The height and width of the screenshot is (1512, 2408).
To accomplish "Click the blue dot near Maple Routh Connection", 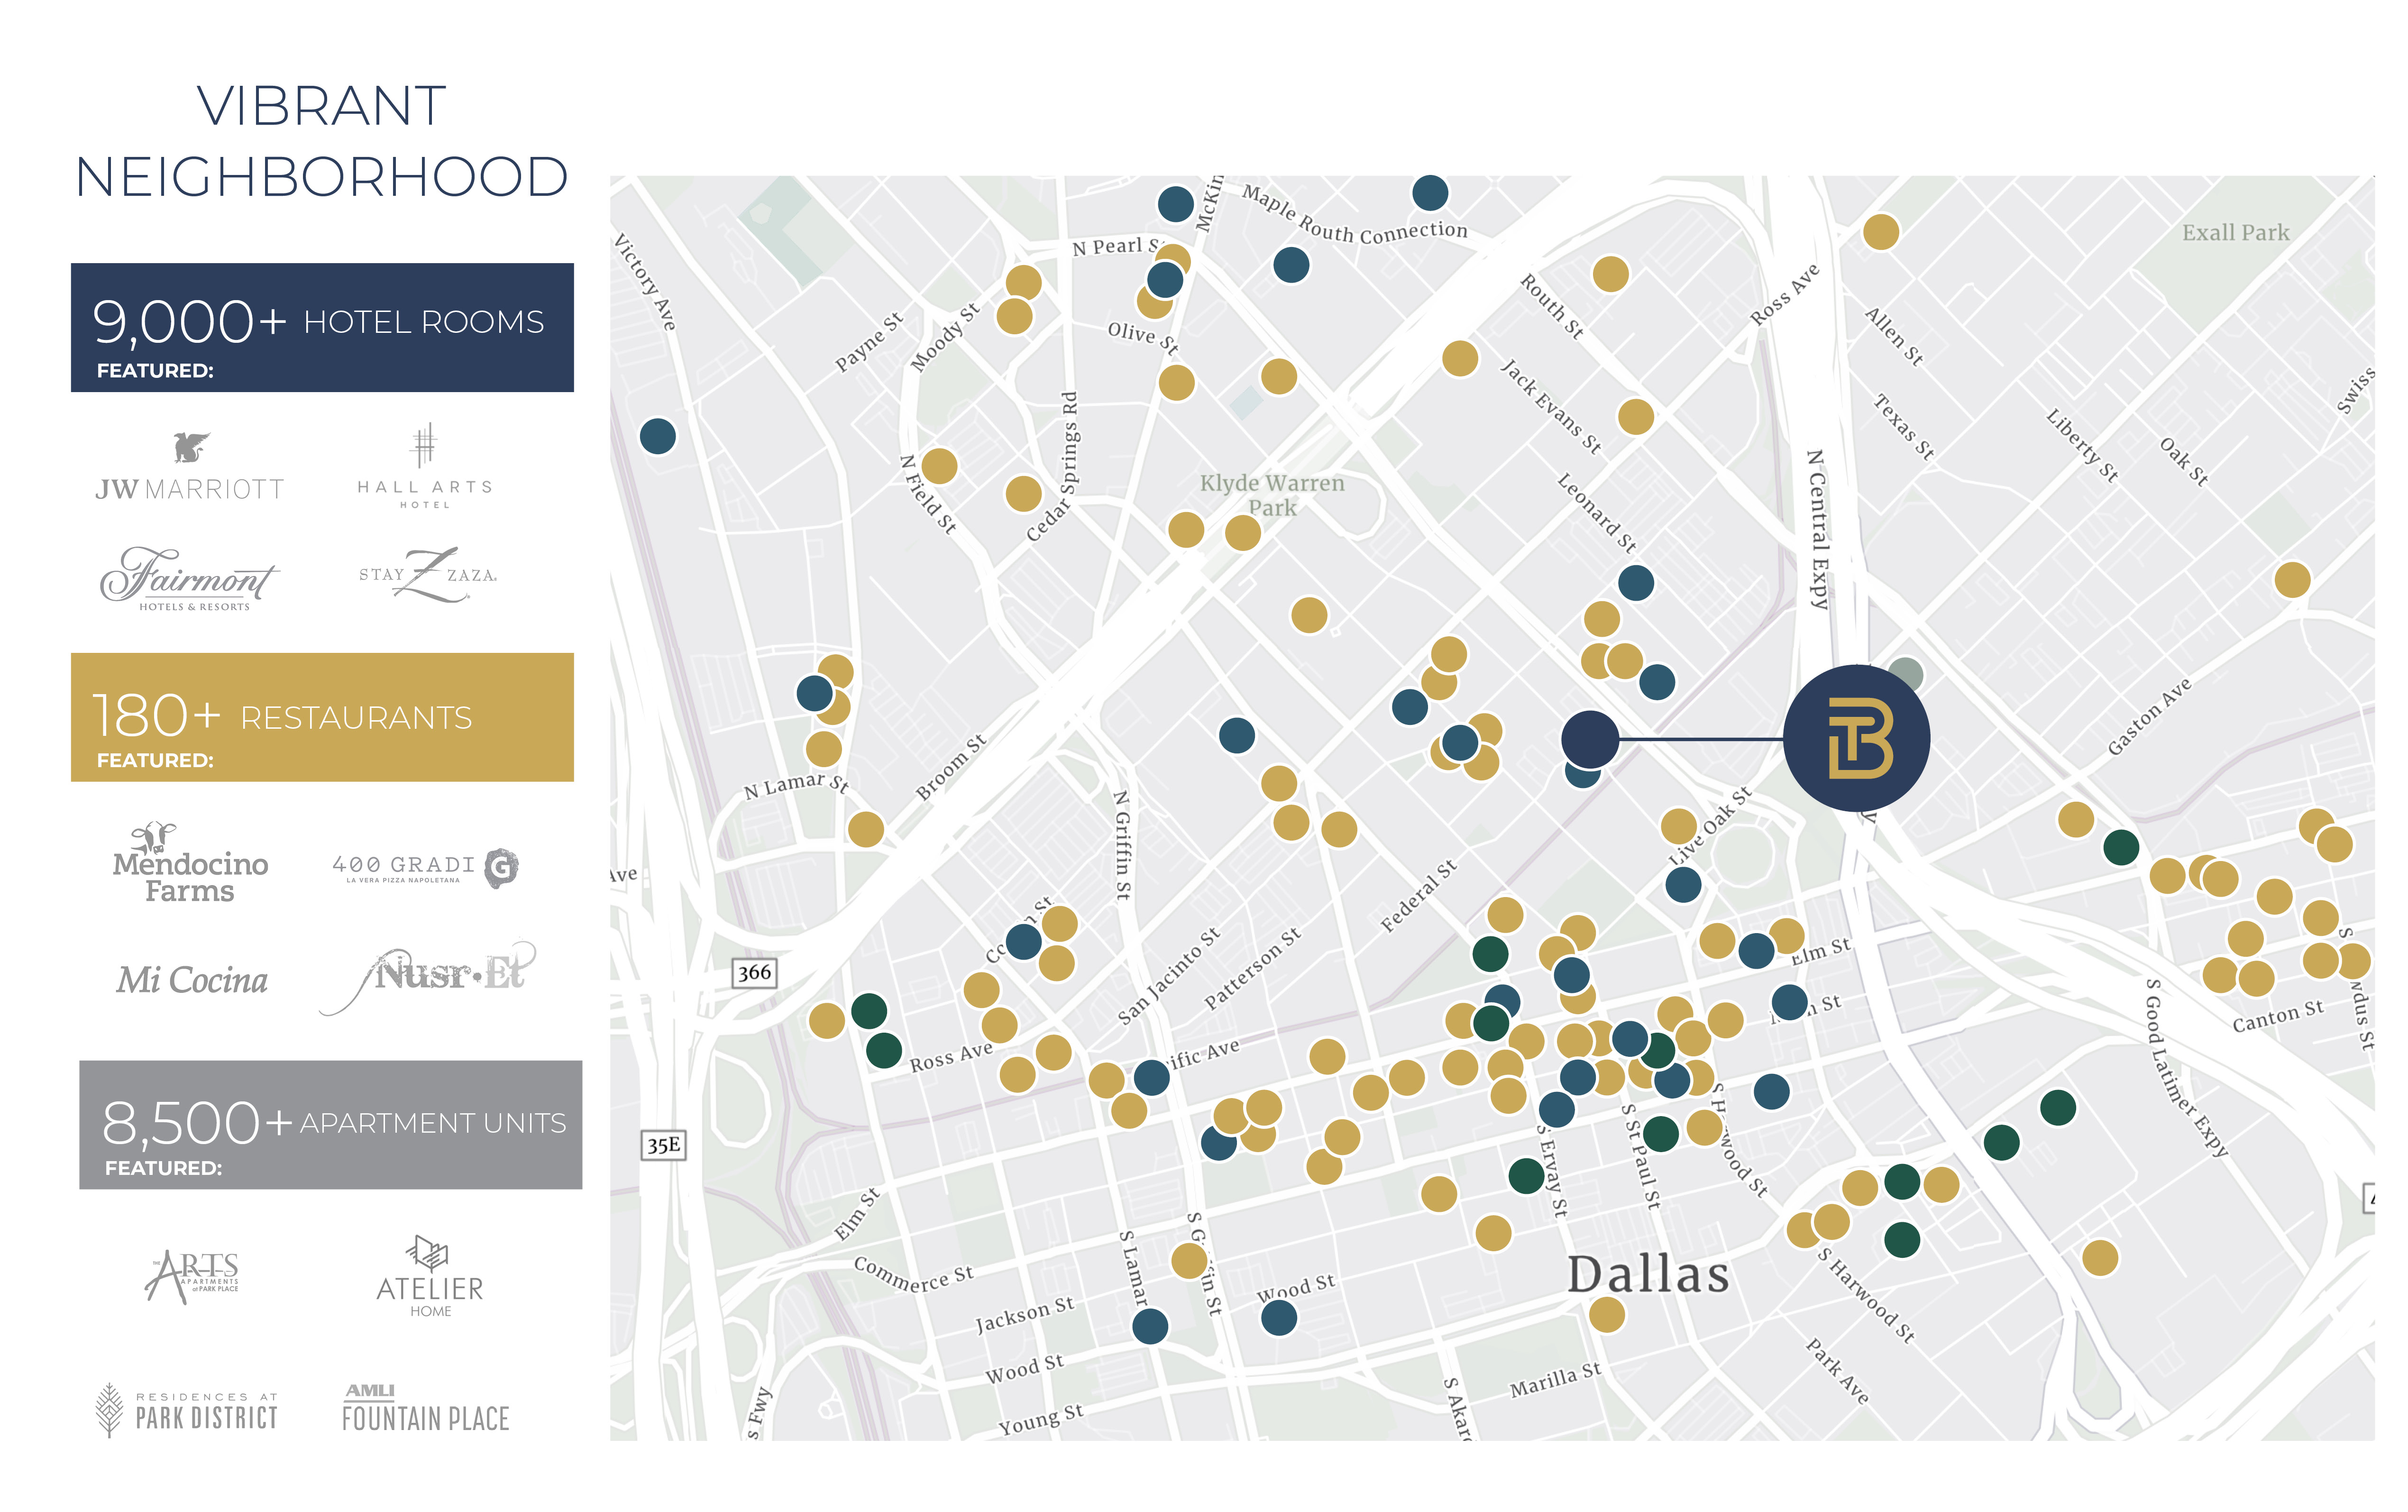I will 1430,193.
